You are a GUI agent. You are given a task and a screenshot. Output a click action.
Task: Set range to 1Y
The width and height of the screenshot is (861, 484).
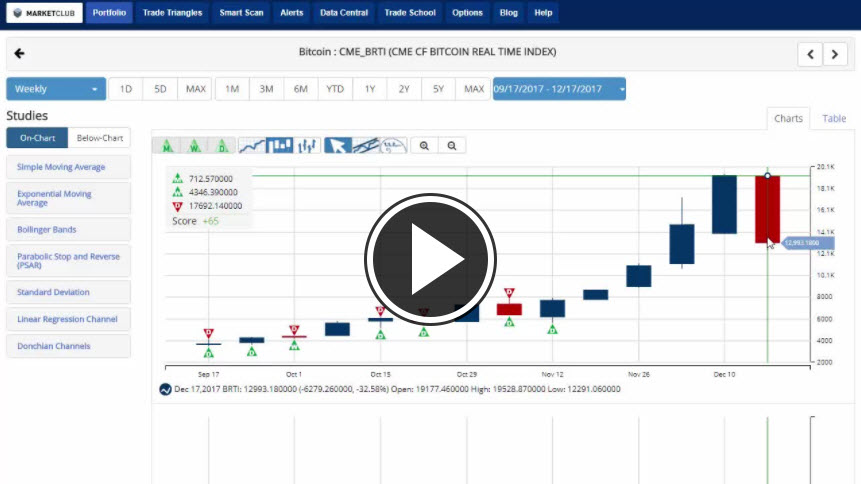point(370,89)
